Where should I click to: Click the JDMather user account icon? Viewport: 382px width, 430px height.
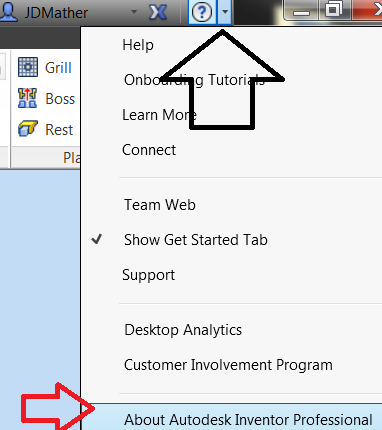(9, 12)
